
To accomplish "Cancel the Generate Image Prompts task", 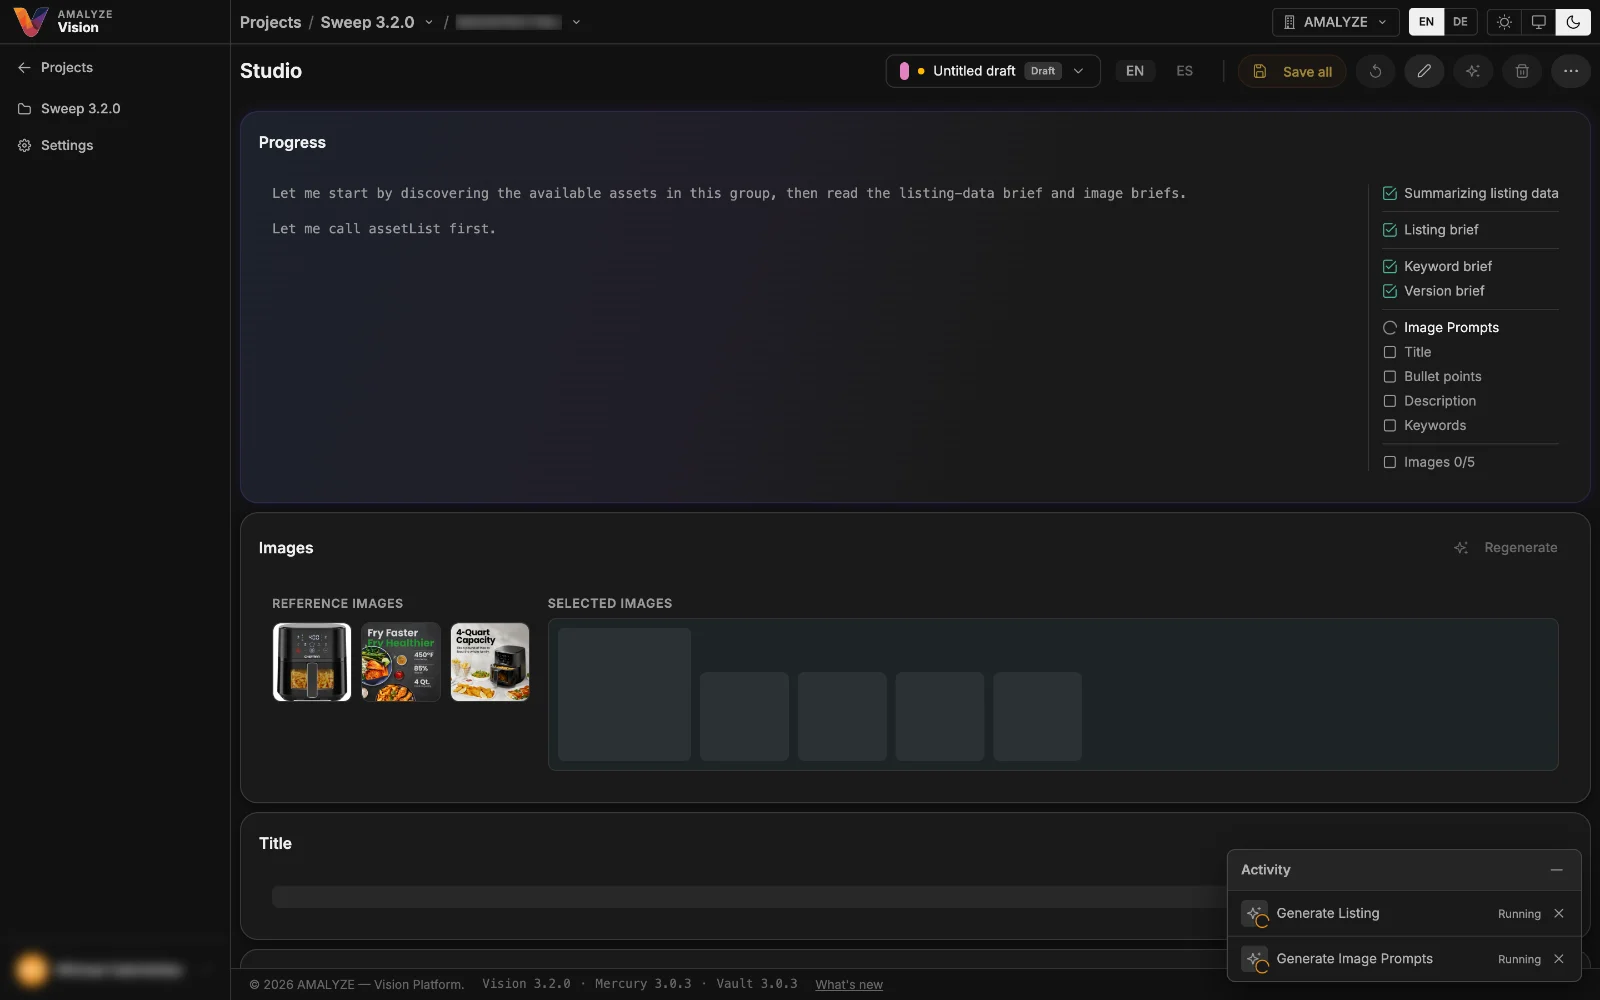I will tap(1559, 959).
